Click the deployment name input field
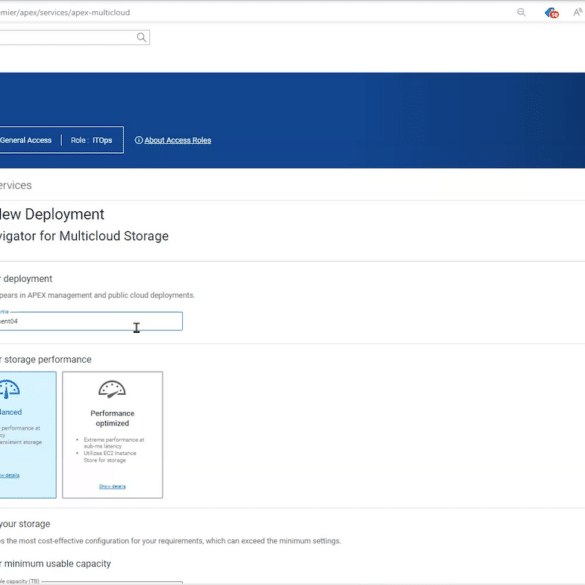 [x=91, y=321]
